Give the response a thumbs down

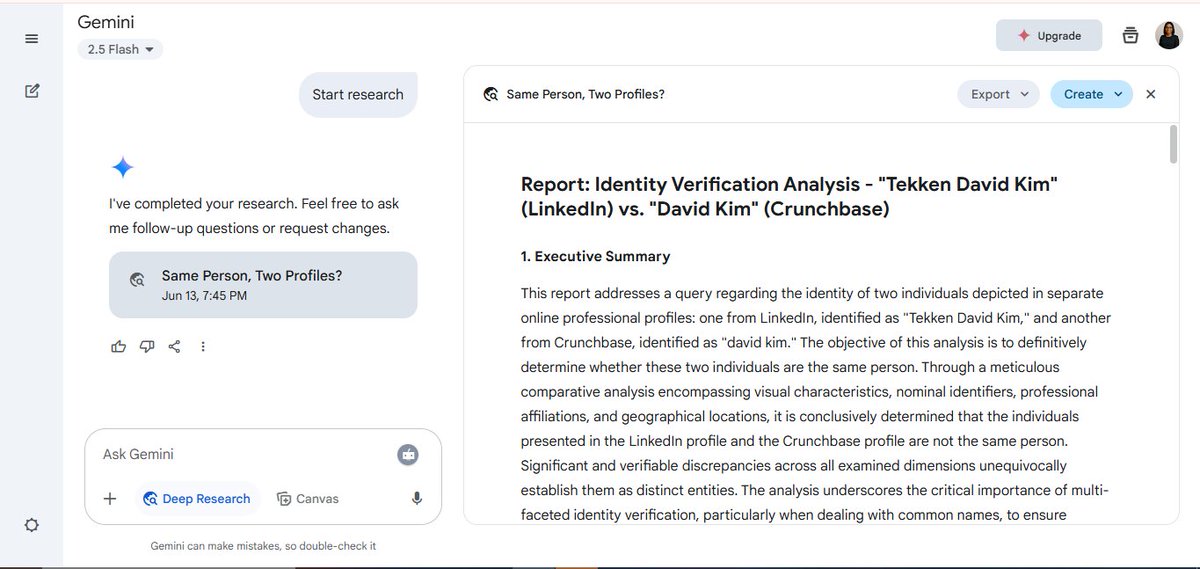pyautogui.click(x=147, y=346)
